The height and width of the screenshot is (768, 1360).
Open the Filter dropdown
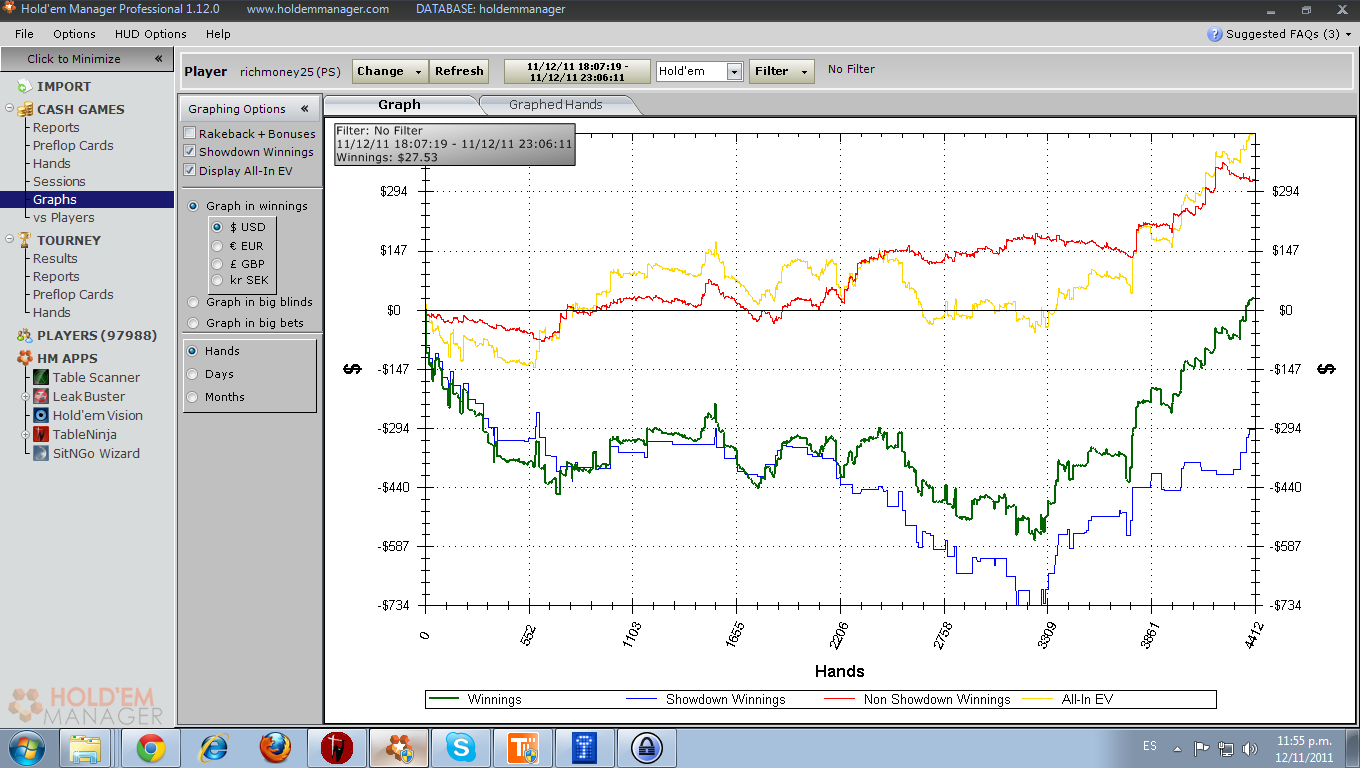pyautogui.click(x=781, y=71)
